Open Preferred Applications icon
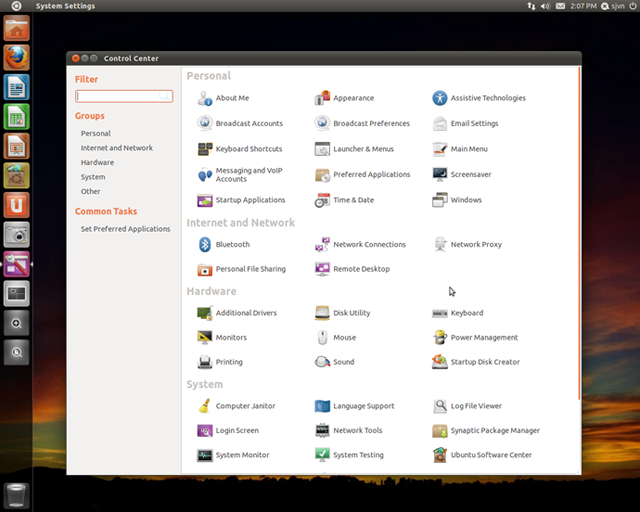Image resolution: width=640 pixels, height=512 pixels. click(322, 175)
